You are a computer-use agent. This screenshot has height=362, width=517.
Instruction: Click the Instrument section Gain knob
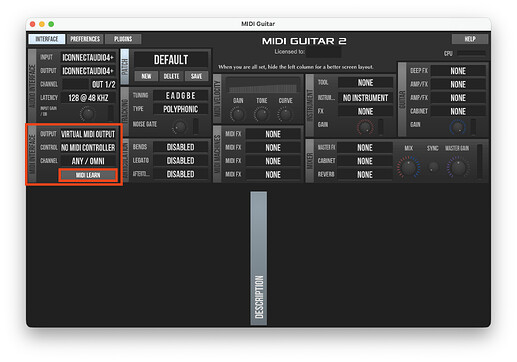(x=365, y=127)
